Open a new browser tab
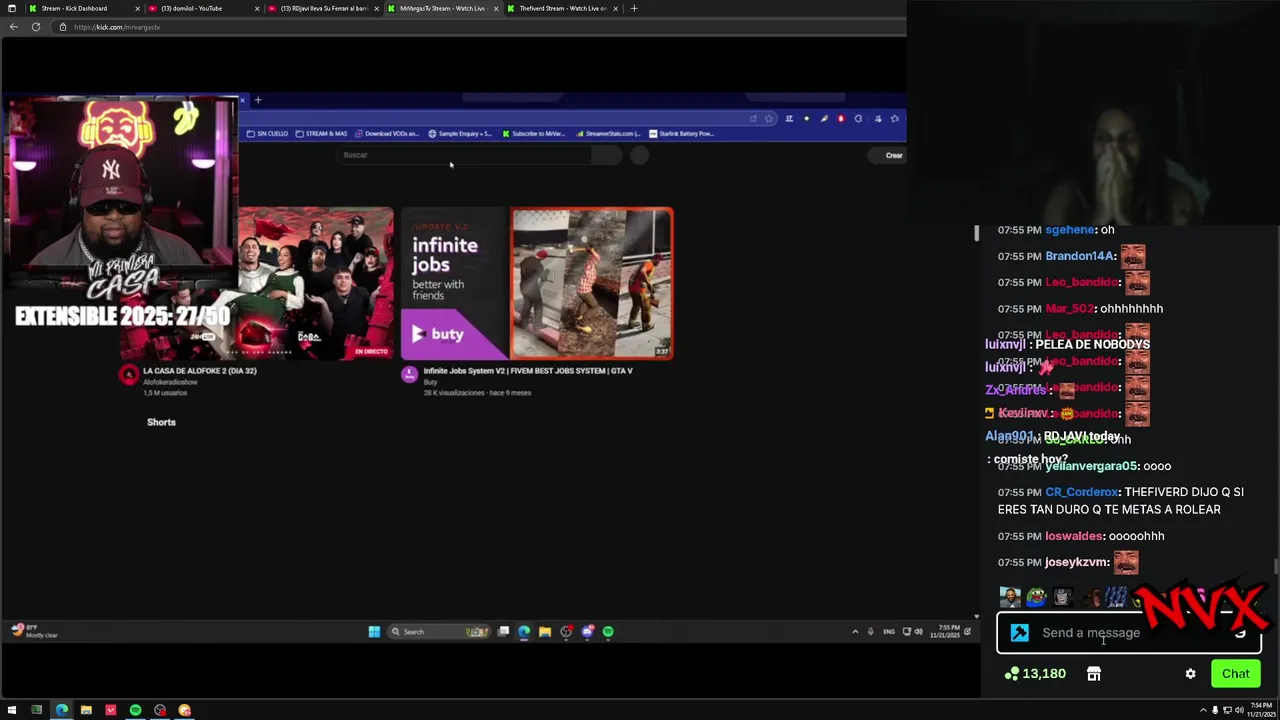This screenshot has width=1280, height=720. coord(633,8)
